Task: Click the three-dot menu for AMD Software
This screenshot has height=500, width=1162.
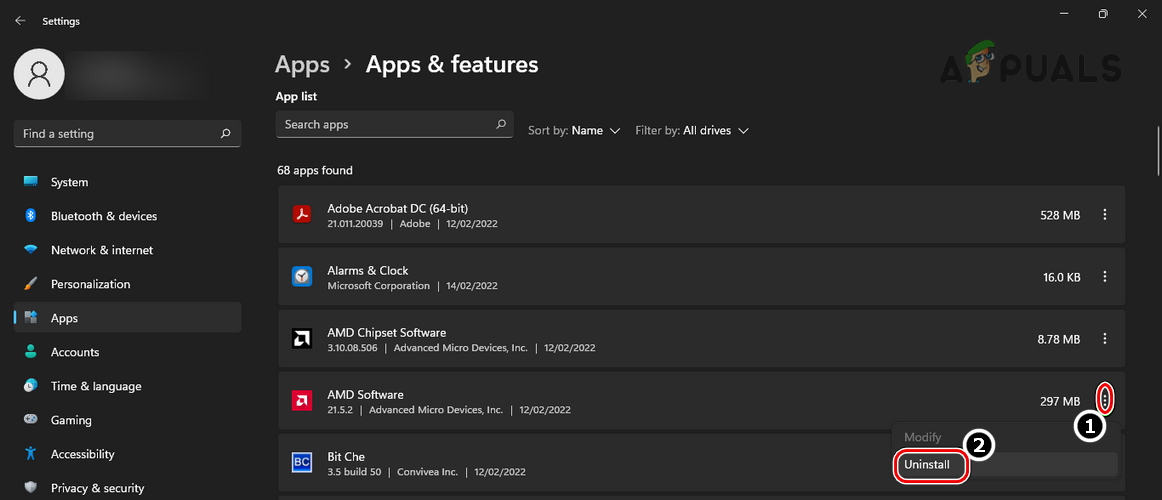Action: (1104, 400)
